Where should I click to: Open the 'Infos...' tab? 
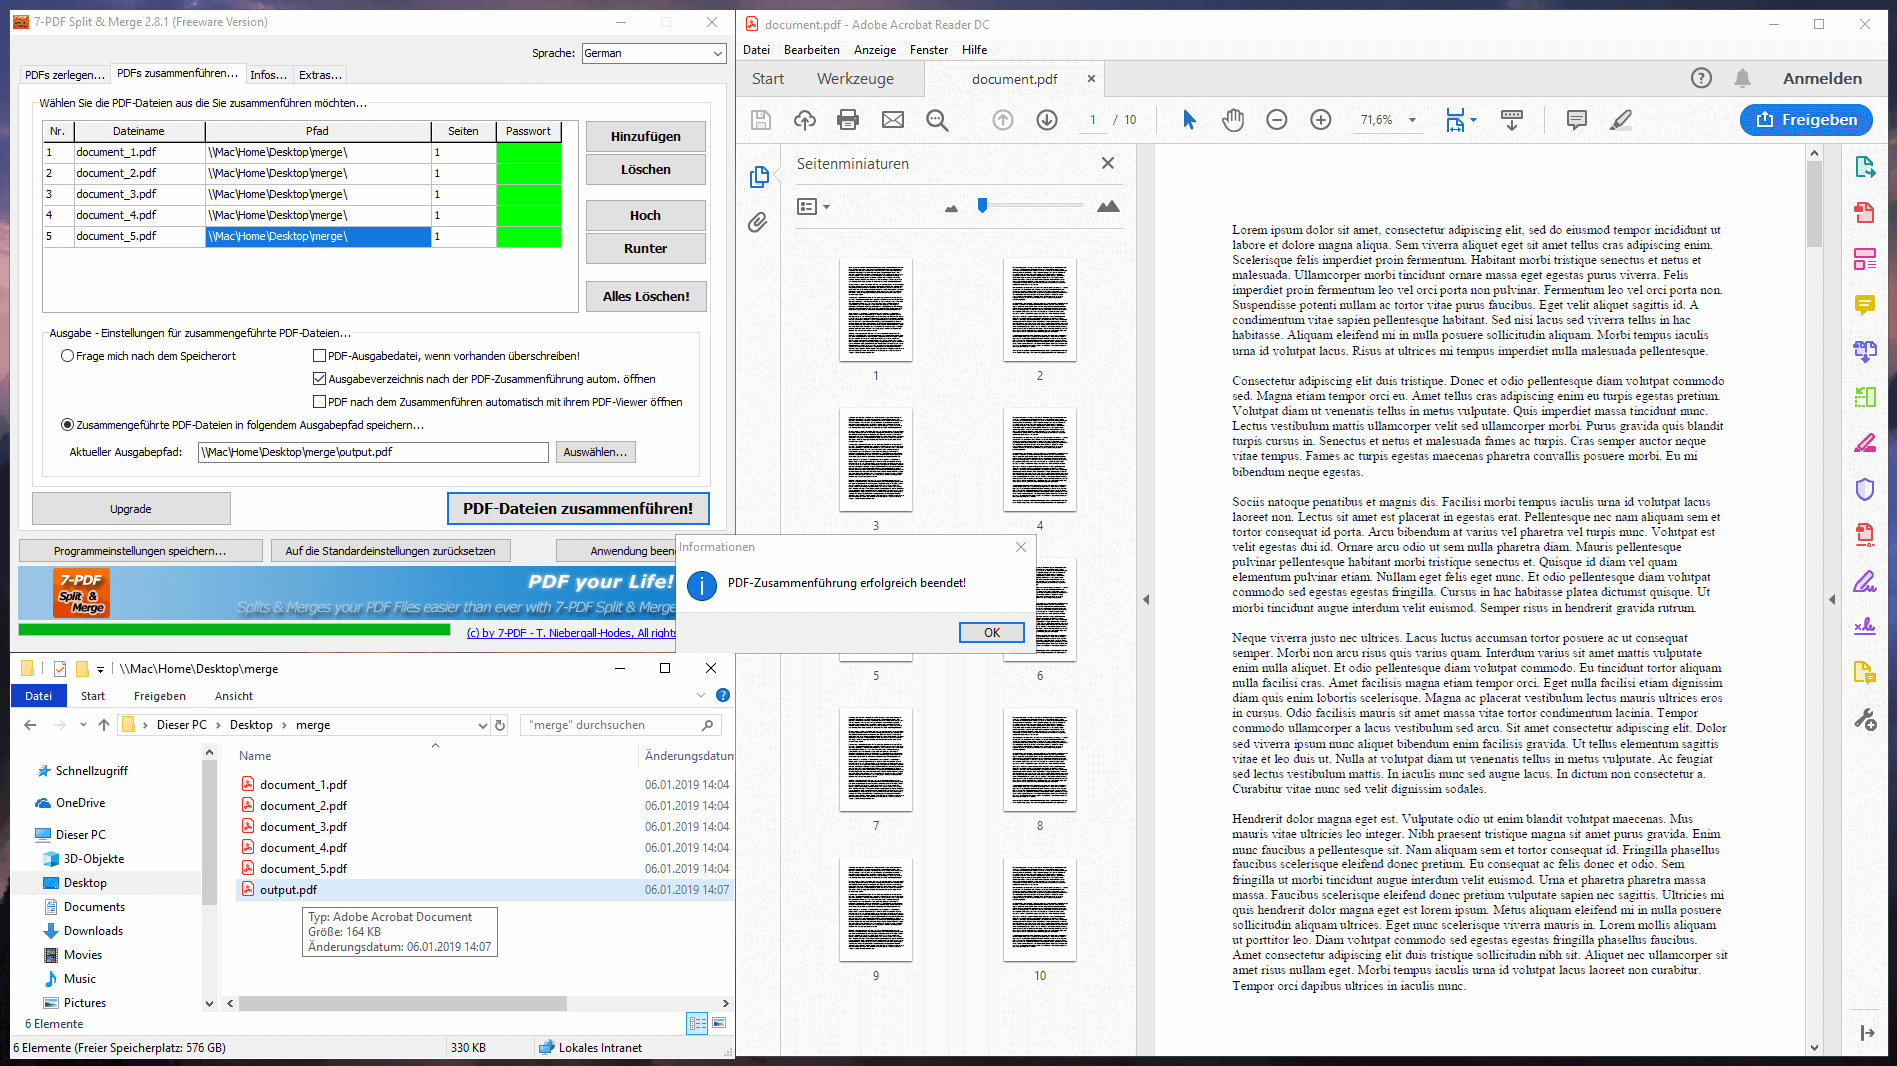click(268, 75)
